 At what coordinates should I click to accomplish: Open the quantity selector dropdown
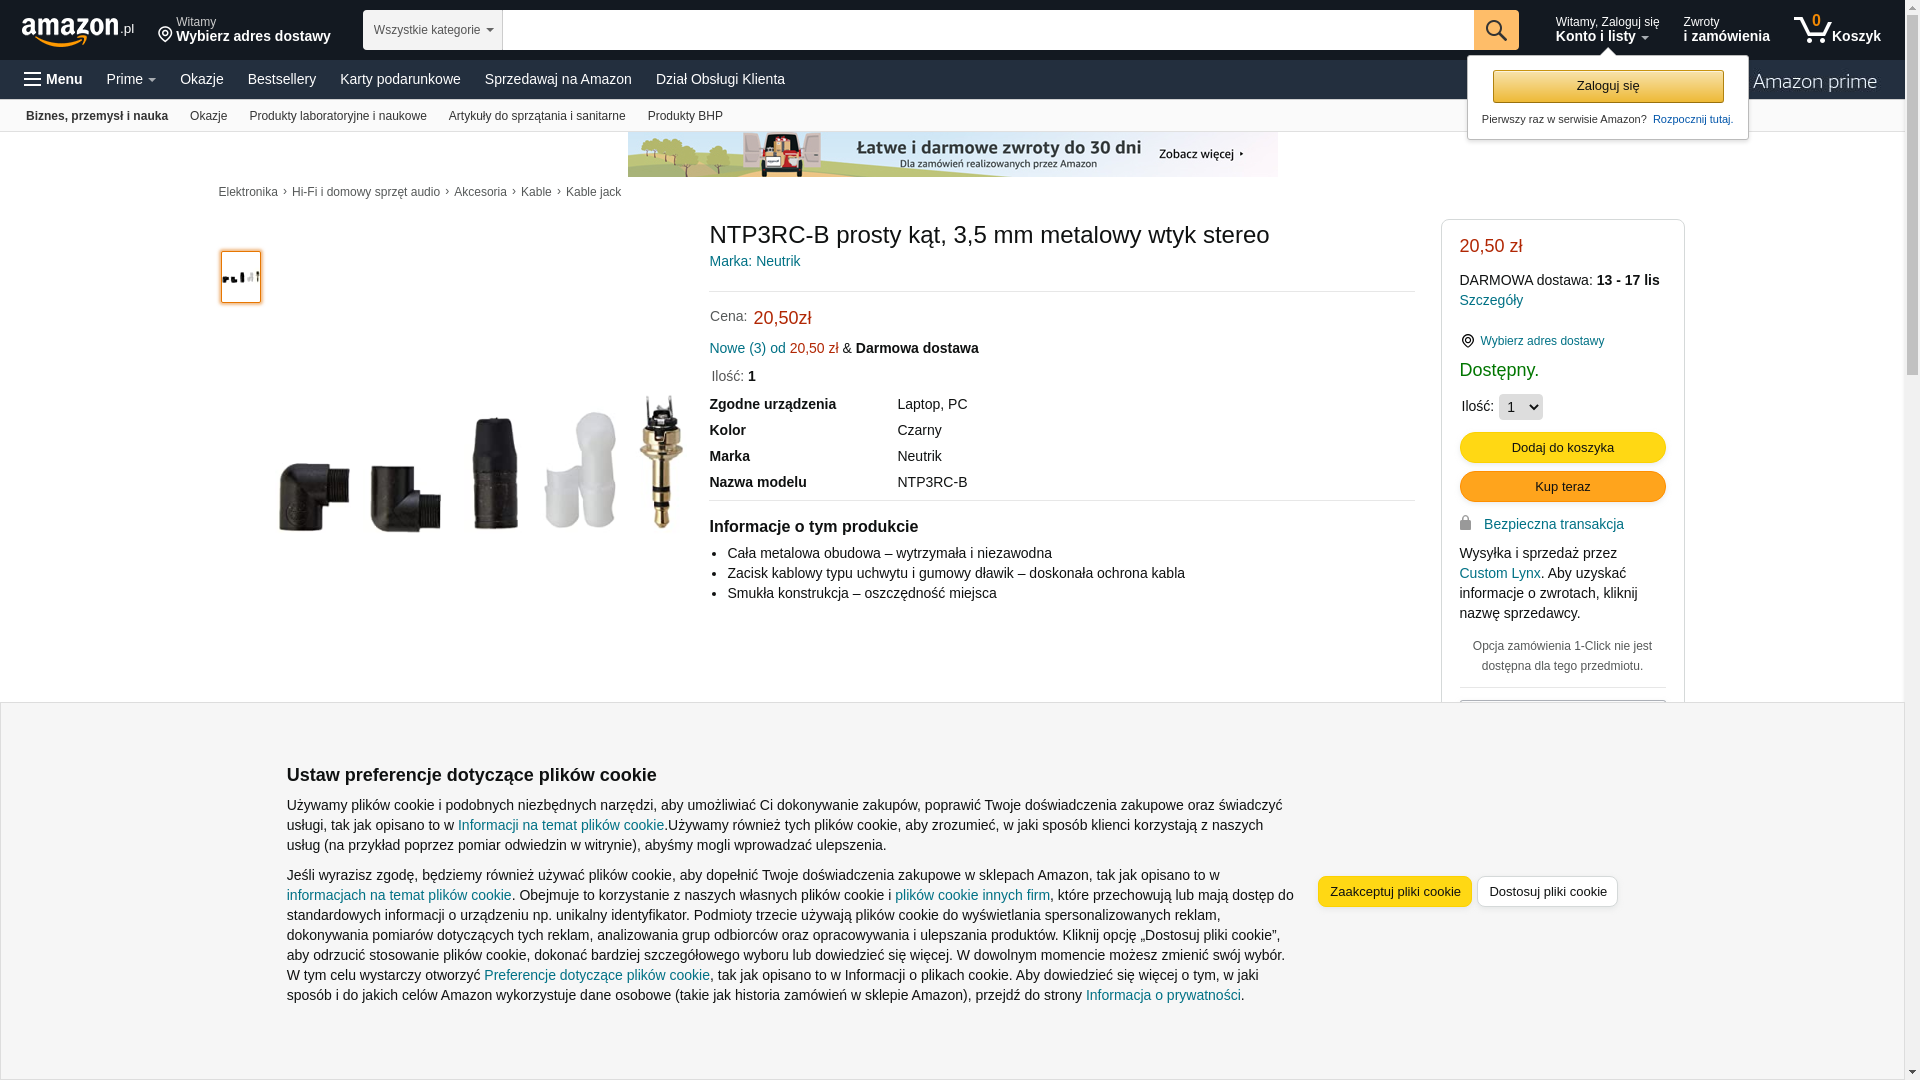(1520, 407)
